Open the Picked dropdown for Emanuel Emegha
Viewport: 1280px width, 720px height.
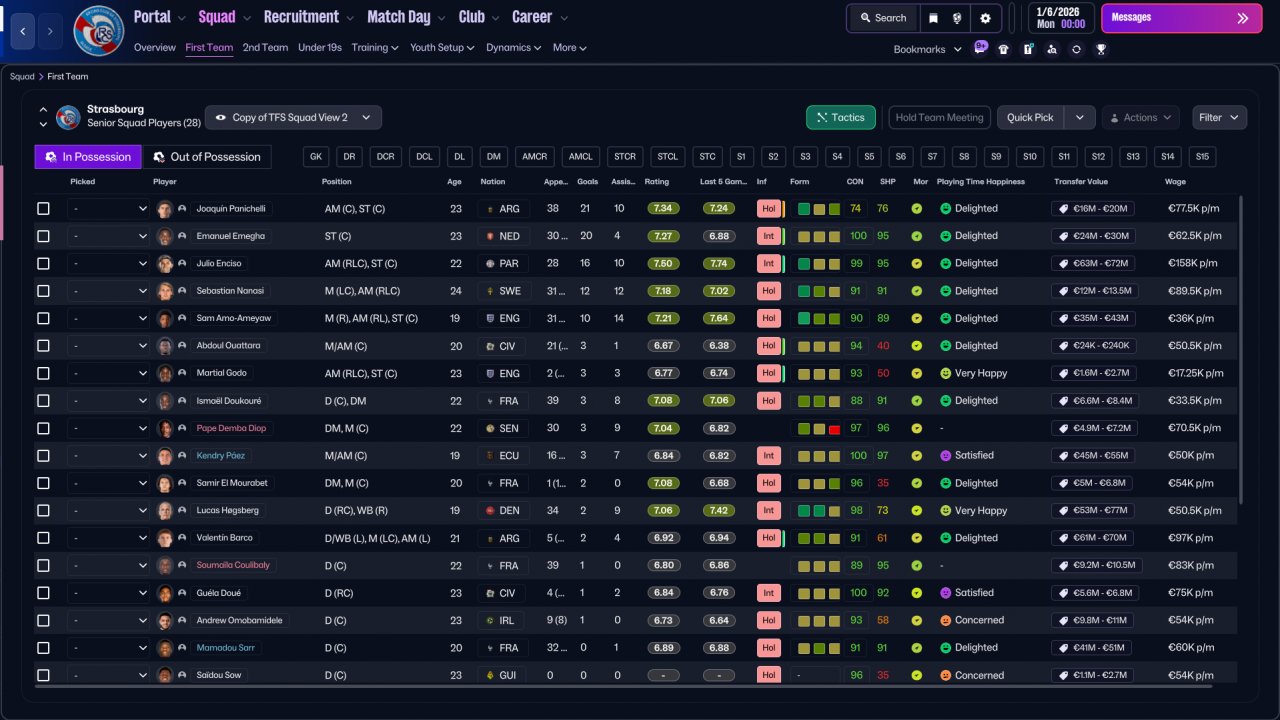[x=108, y=236]
